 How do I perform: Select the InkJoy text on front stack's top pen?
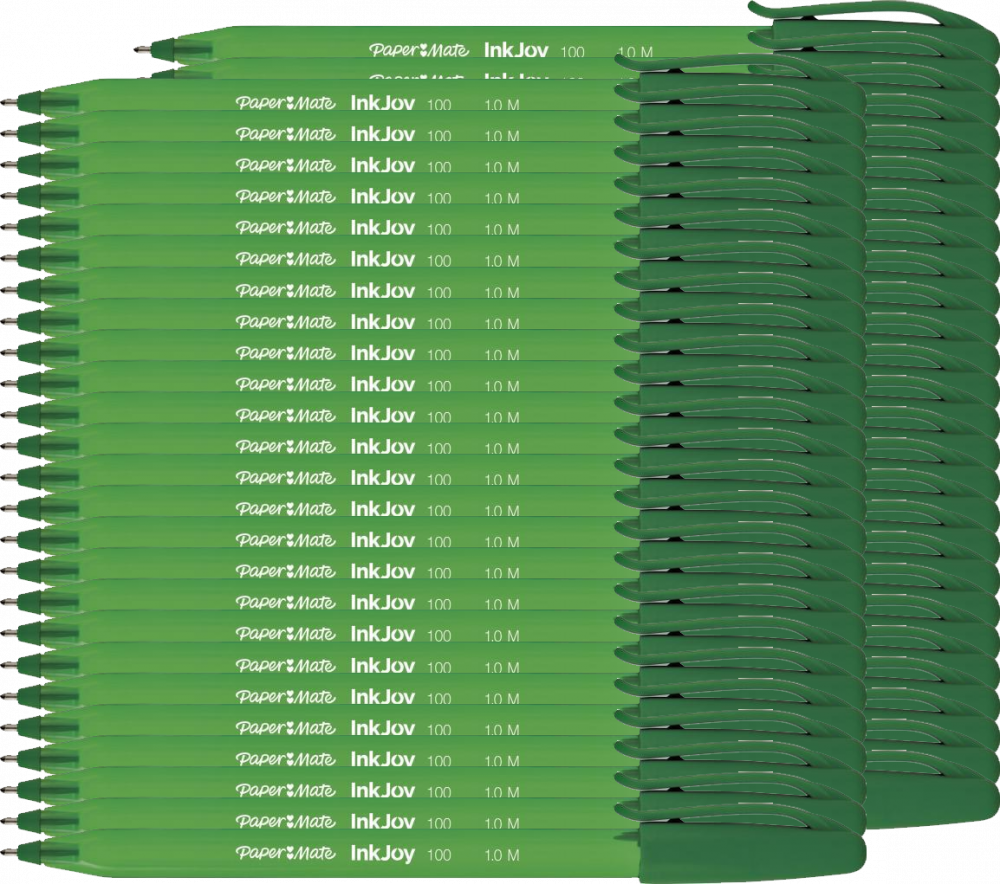coord(381,102)
